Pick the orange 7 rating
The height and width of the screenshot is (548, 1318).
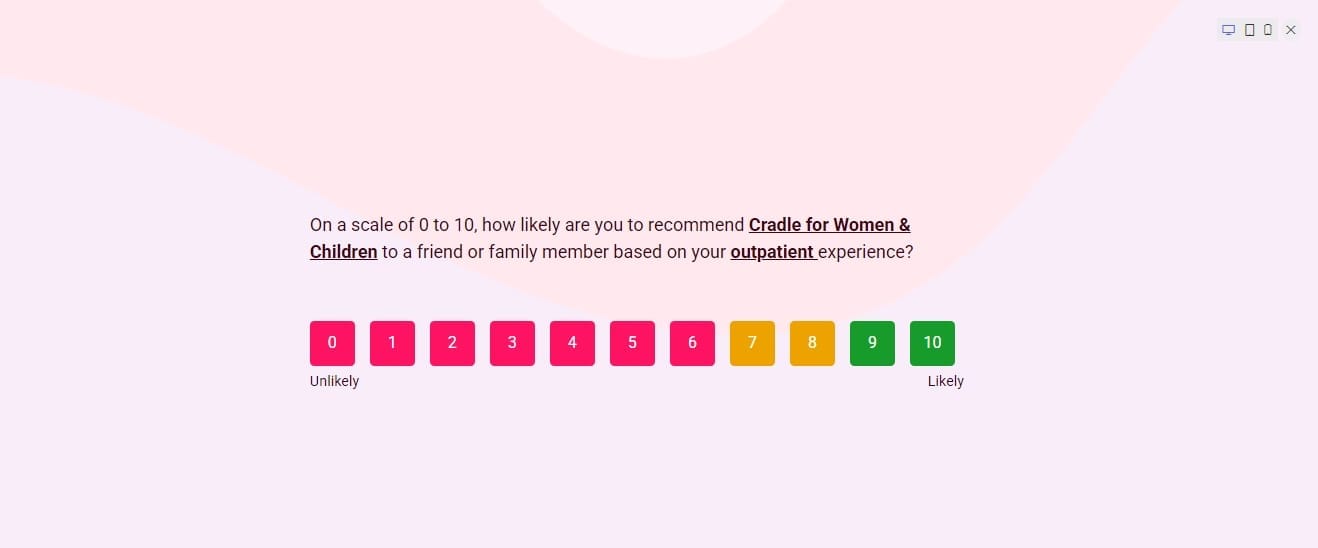coord(752,343)
